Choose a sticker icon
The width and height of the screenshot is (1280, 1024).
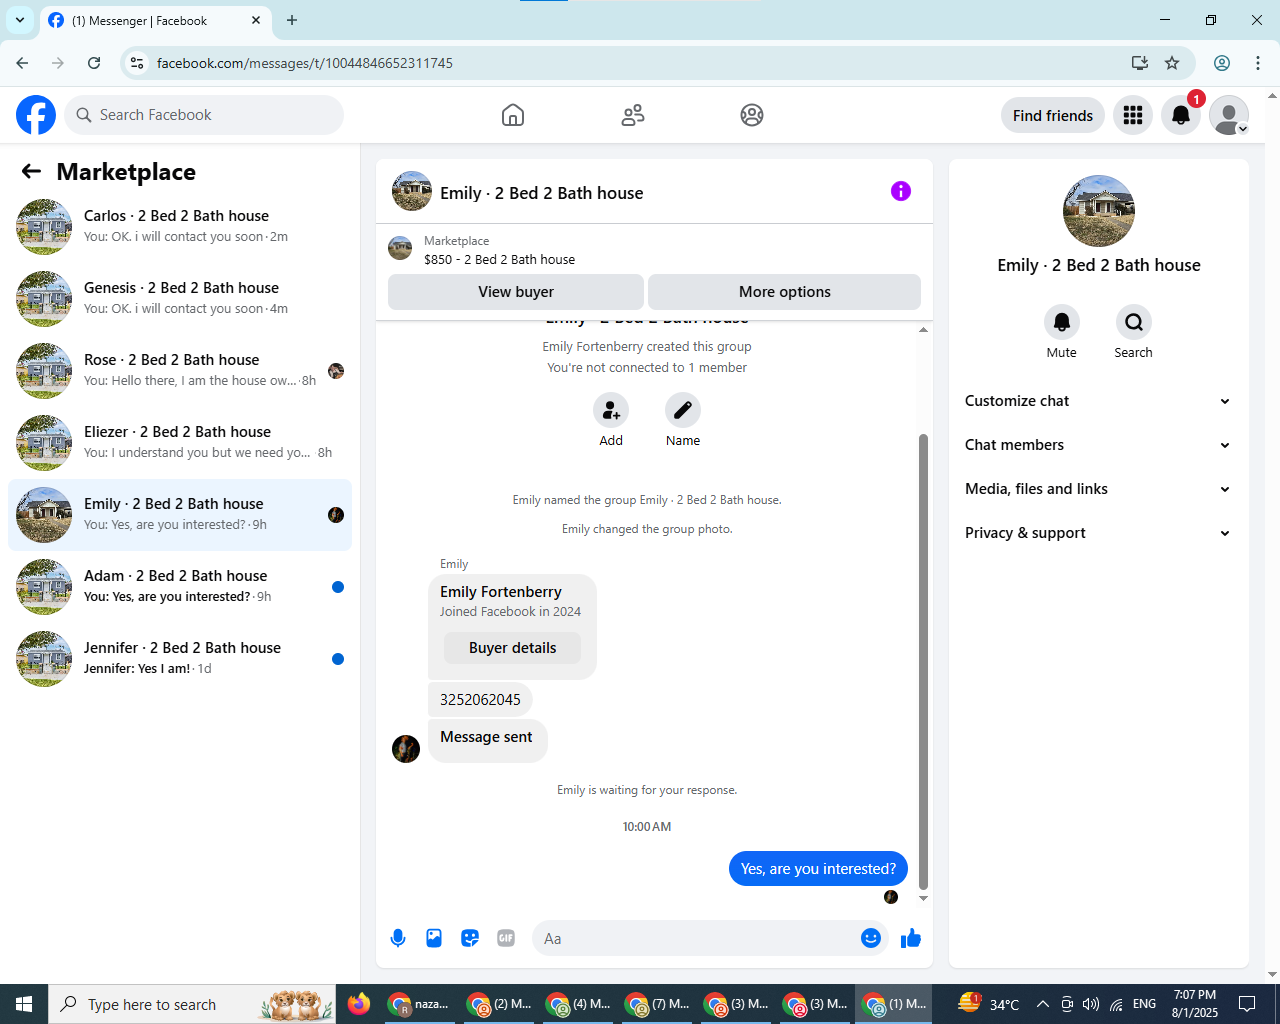click(470, 938)
